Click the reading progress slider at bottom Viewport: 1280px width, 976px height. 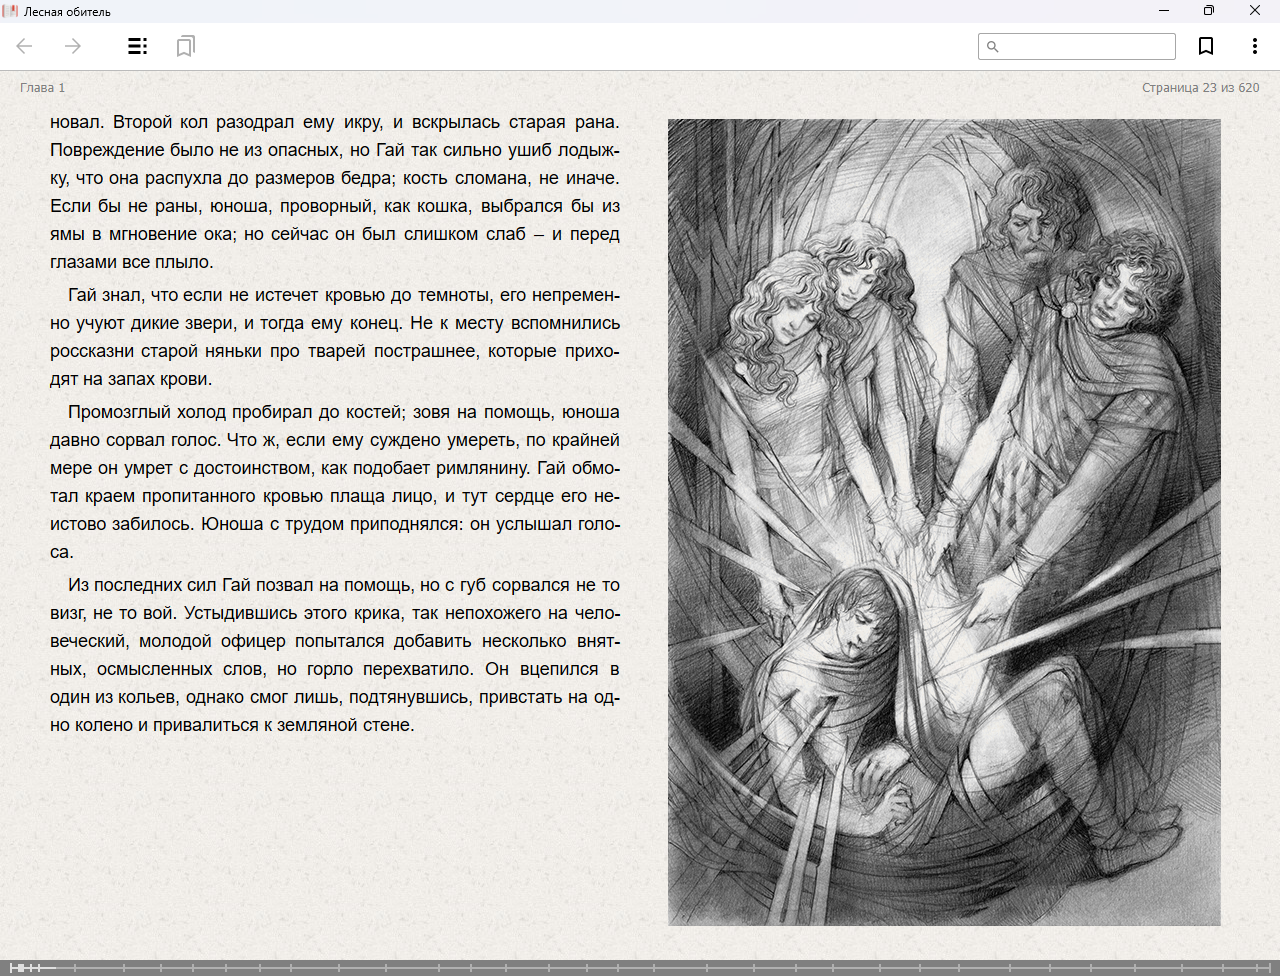[x=640, y=968]
